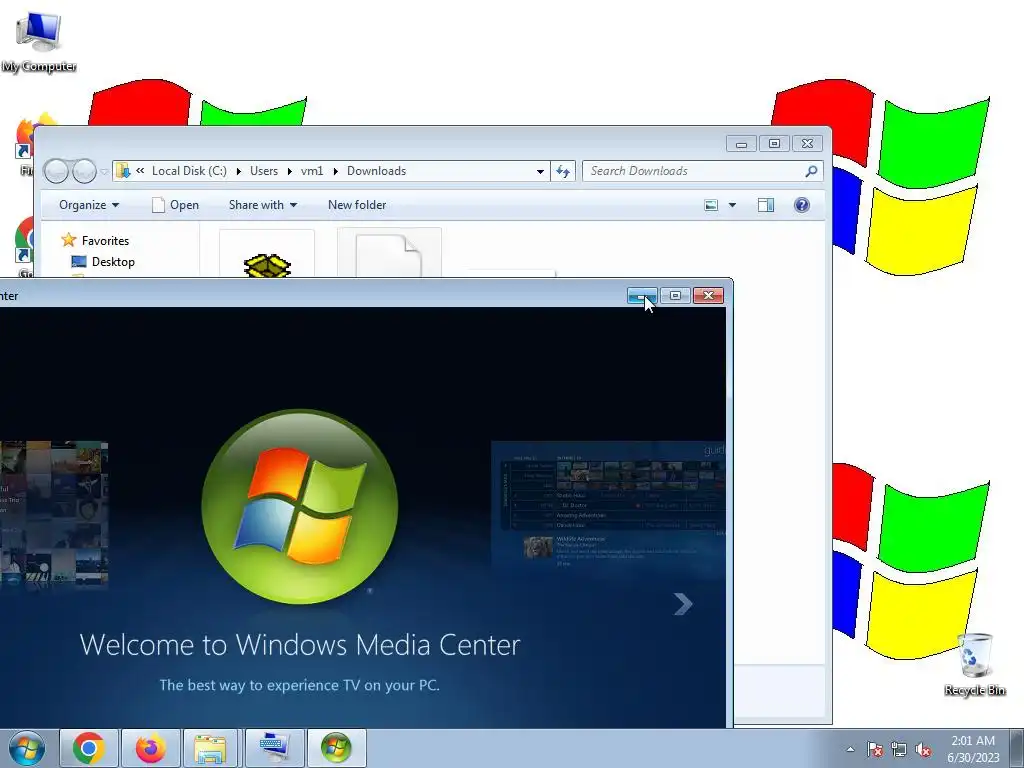Expand arrow after vm1 breadcrumb
Image resolution: width=1024 pixels, height=768 pixels.
pos(335,171)
